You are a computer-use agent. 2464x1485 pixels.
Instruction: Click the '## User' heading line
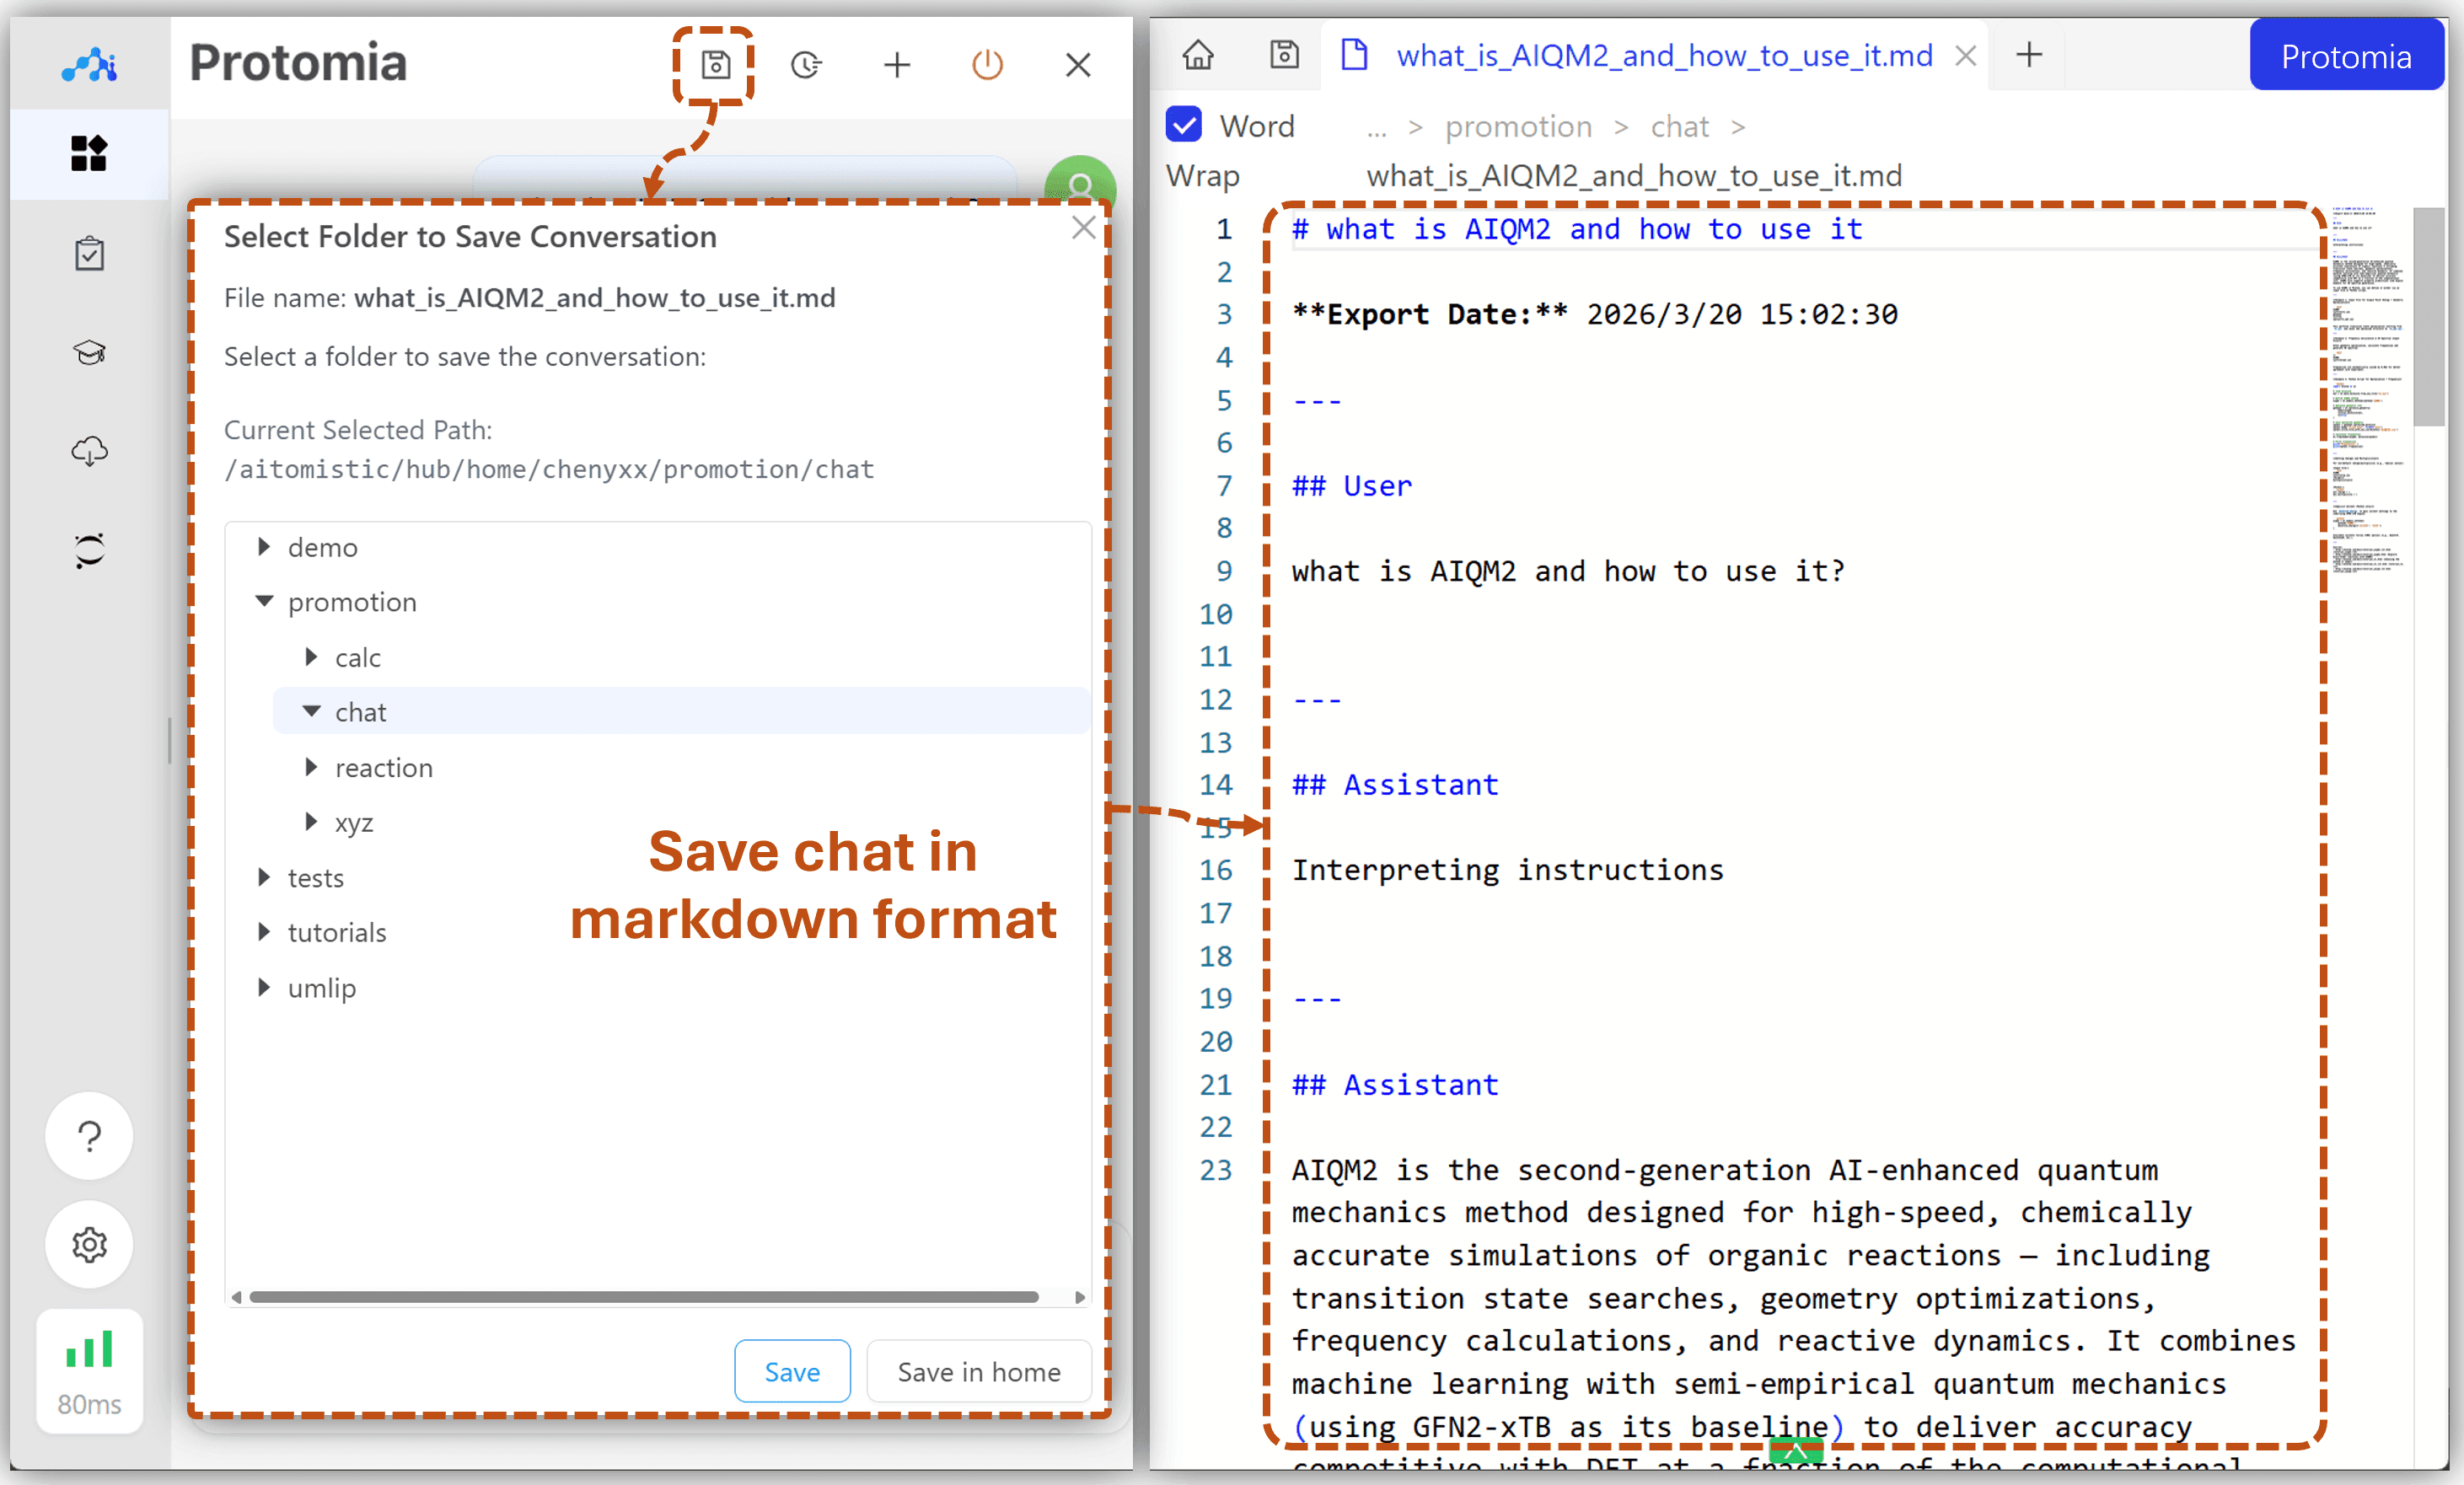[1351, 486]
